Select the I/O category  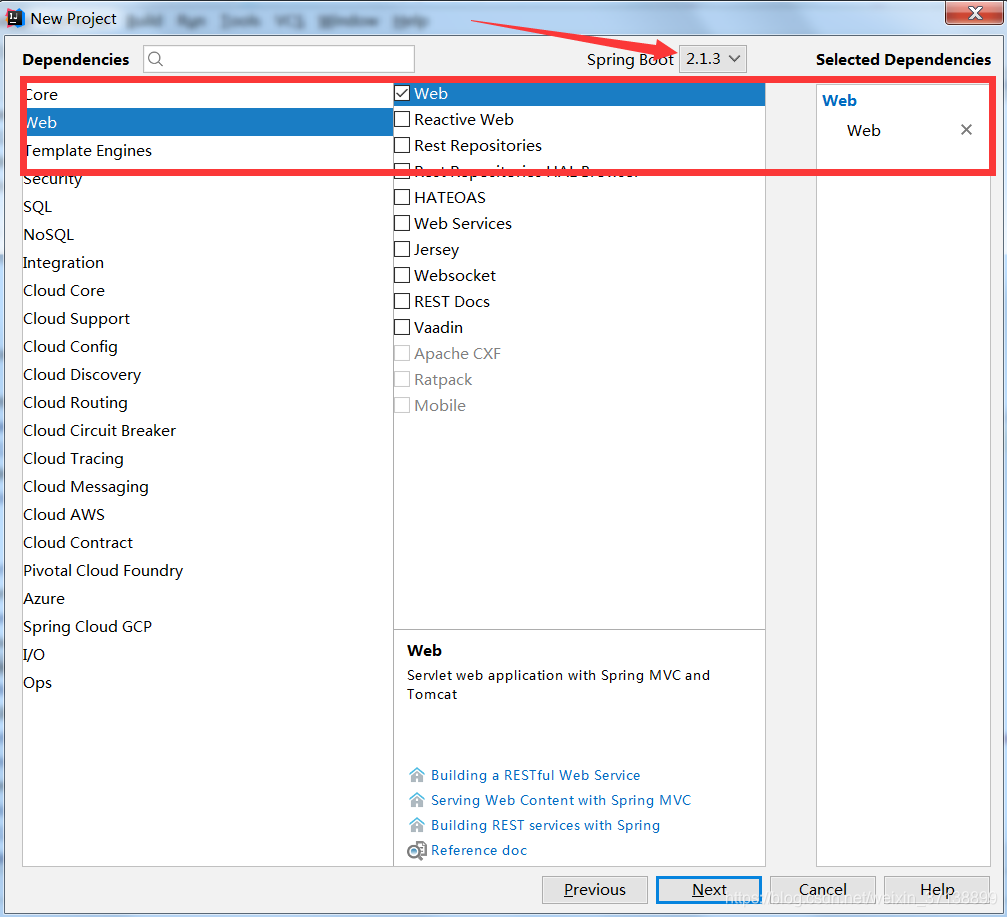tap(207, 654)
